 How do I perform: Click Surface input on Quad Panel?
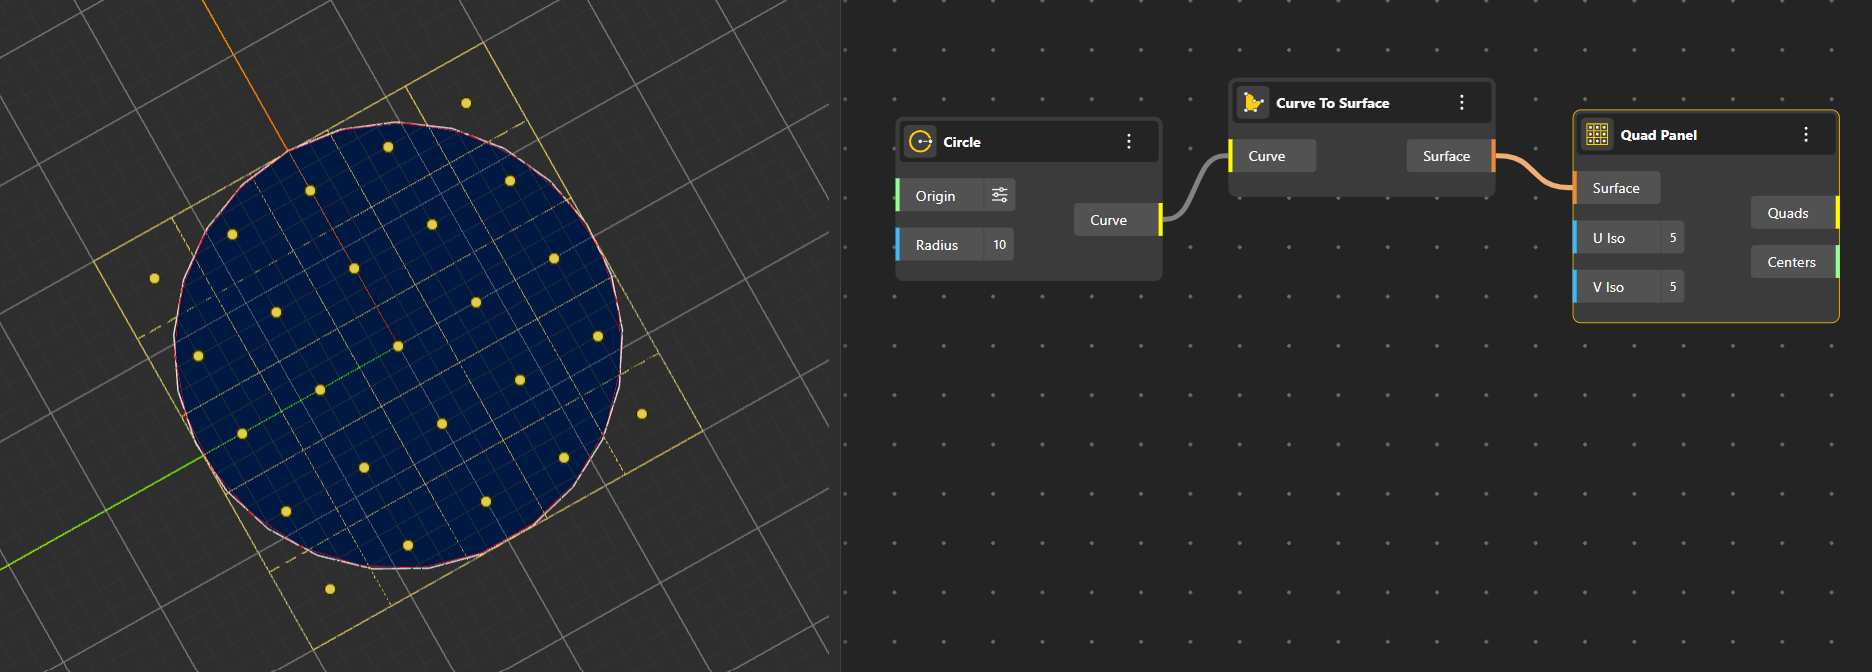pyautogui.click(x=1617, y=188)
